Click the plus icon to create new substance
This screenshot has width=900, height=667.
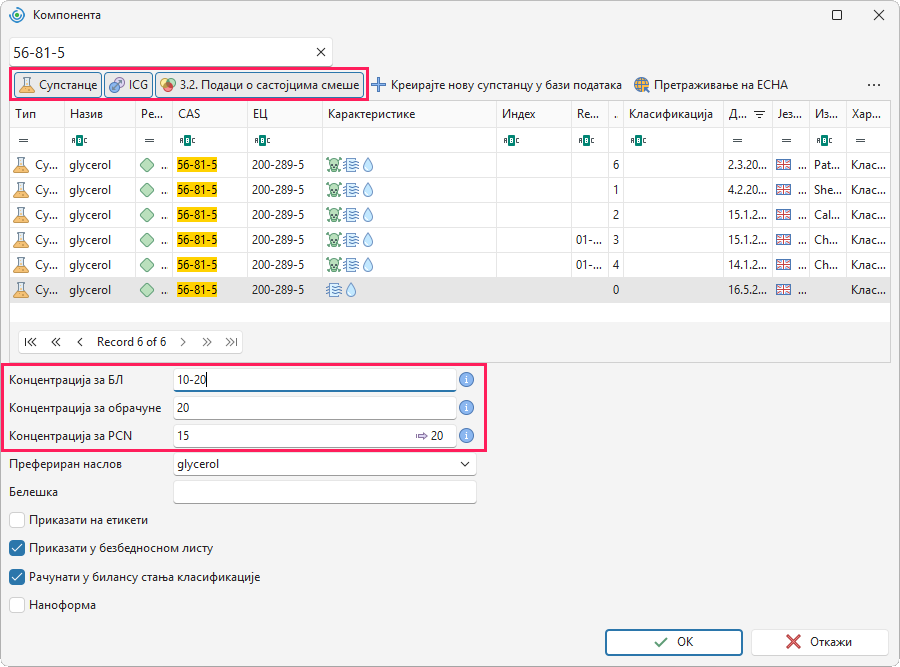click(378, 85)
